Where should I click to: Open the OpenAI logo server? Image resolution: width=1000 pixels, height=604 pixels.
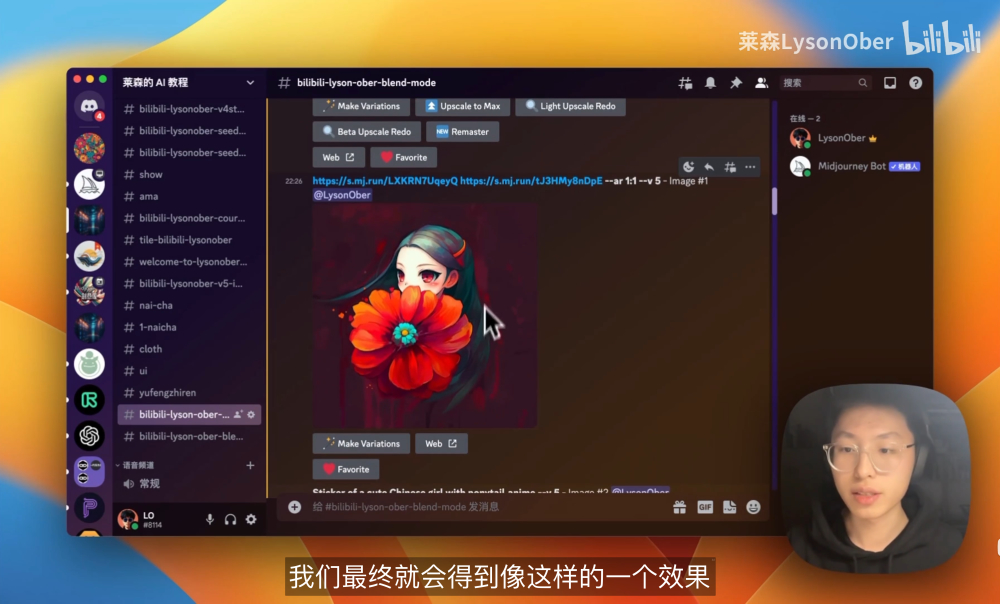coord(89,436)
